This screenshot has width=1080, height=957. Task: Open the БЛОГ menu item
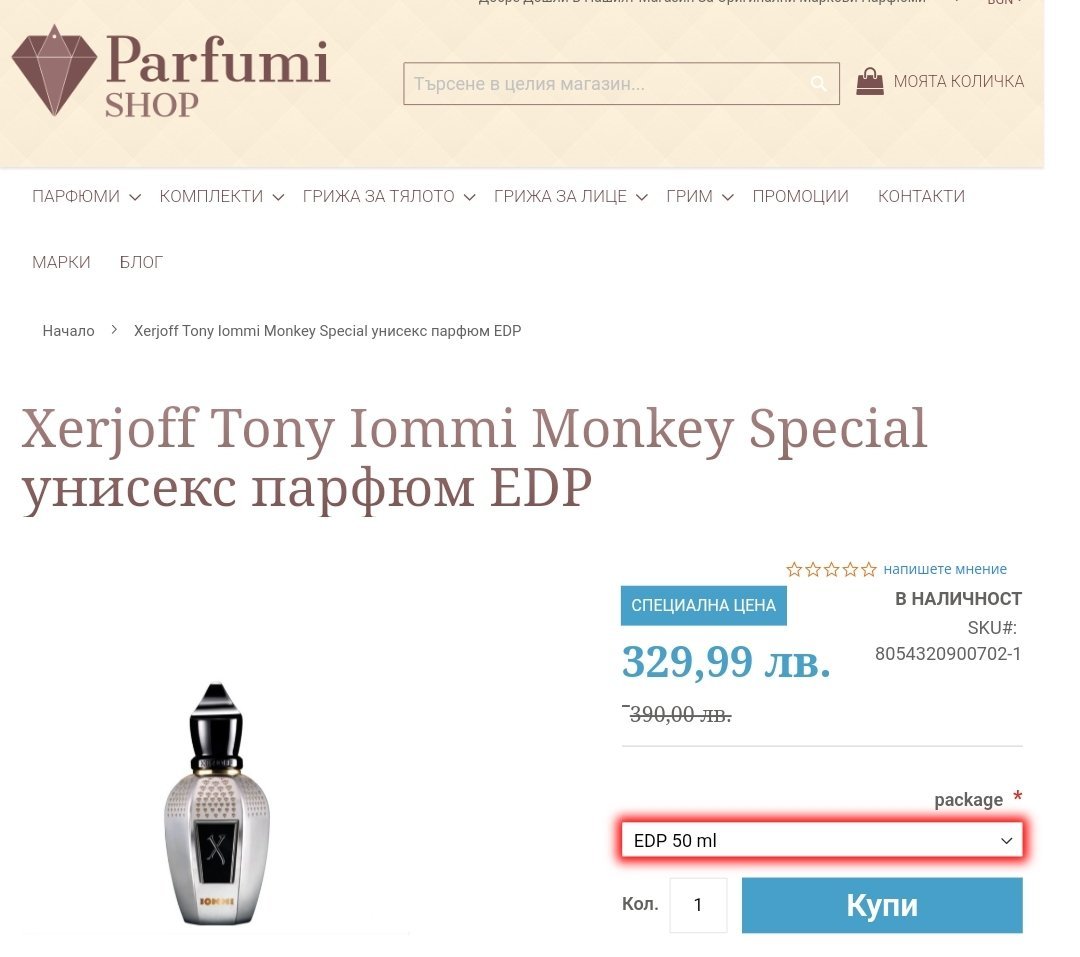point(141,262)
